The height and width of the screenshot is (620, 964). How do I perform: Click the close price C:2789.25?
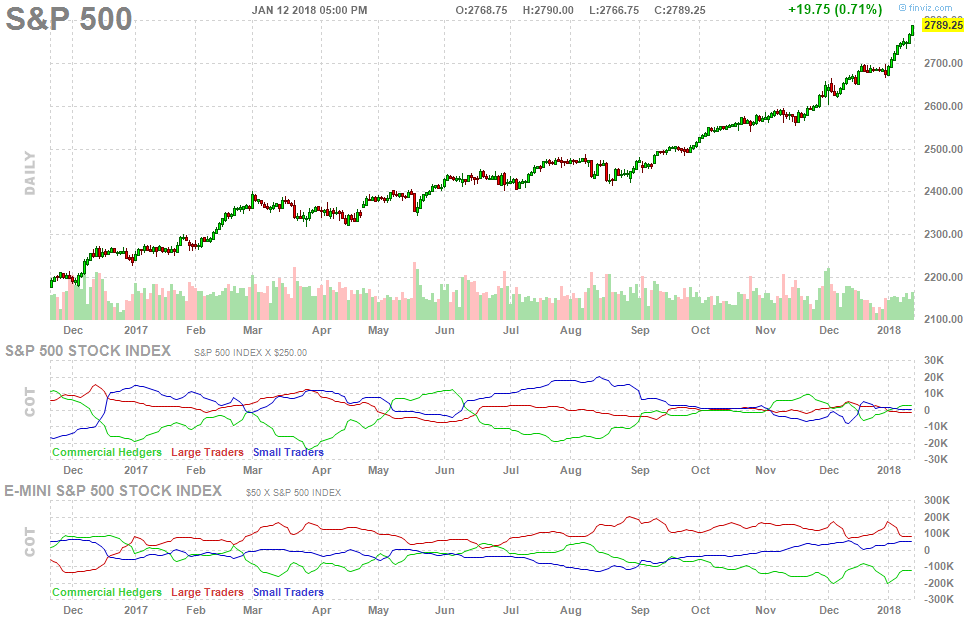tap(679, 10)
